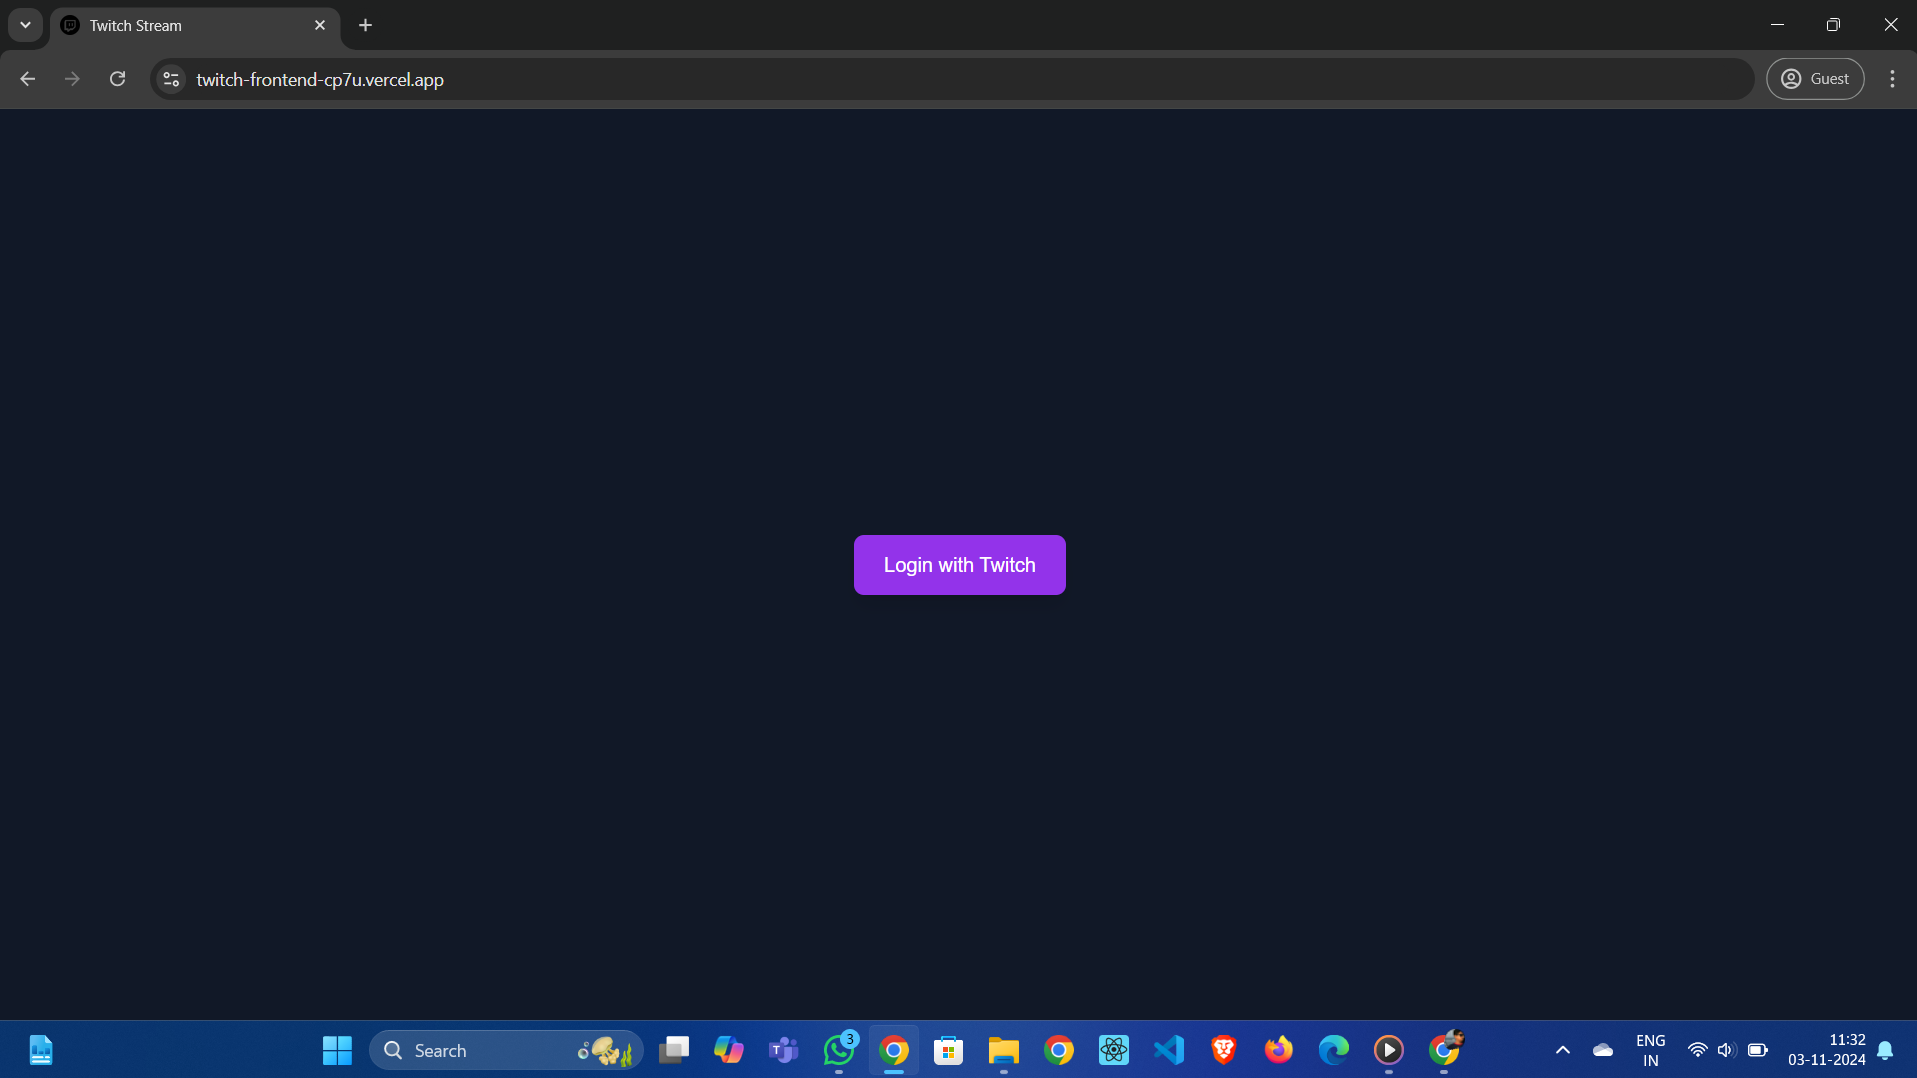Open volume control tray icon

[x=1726, y=1050]
